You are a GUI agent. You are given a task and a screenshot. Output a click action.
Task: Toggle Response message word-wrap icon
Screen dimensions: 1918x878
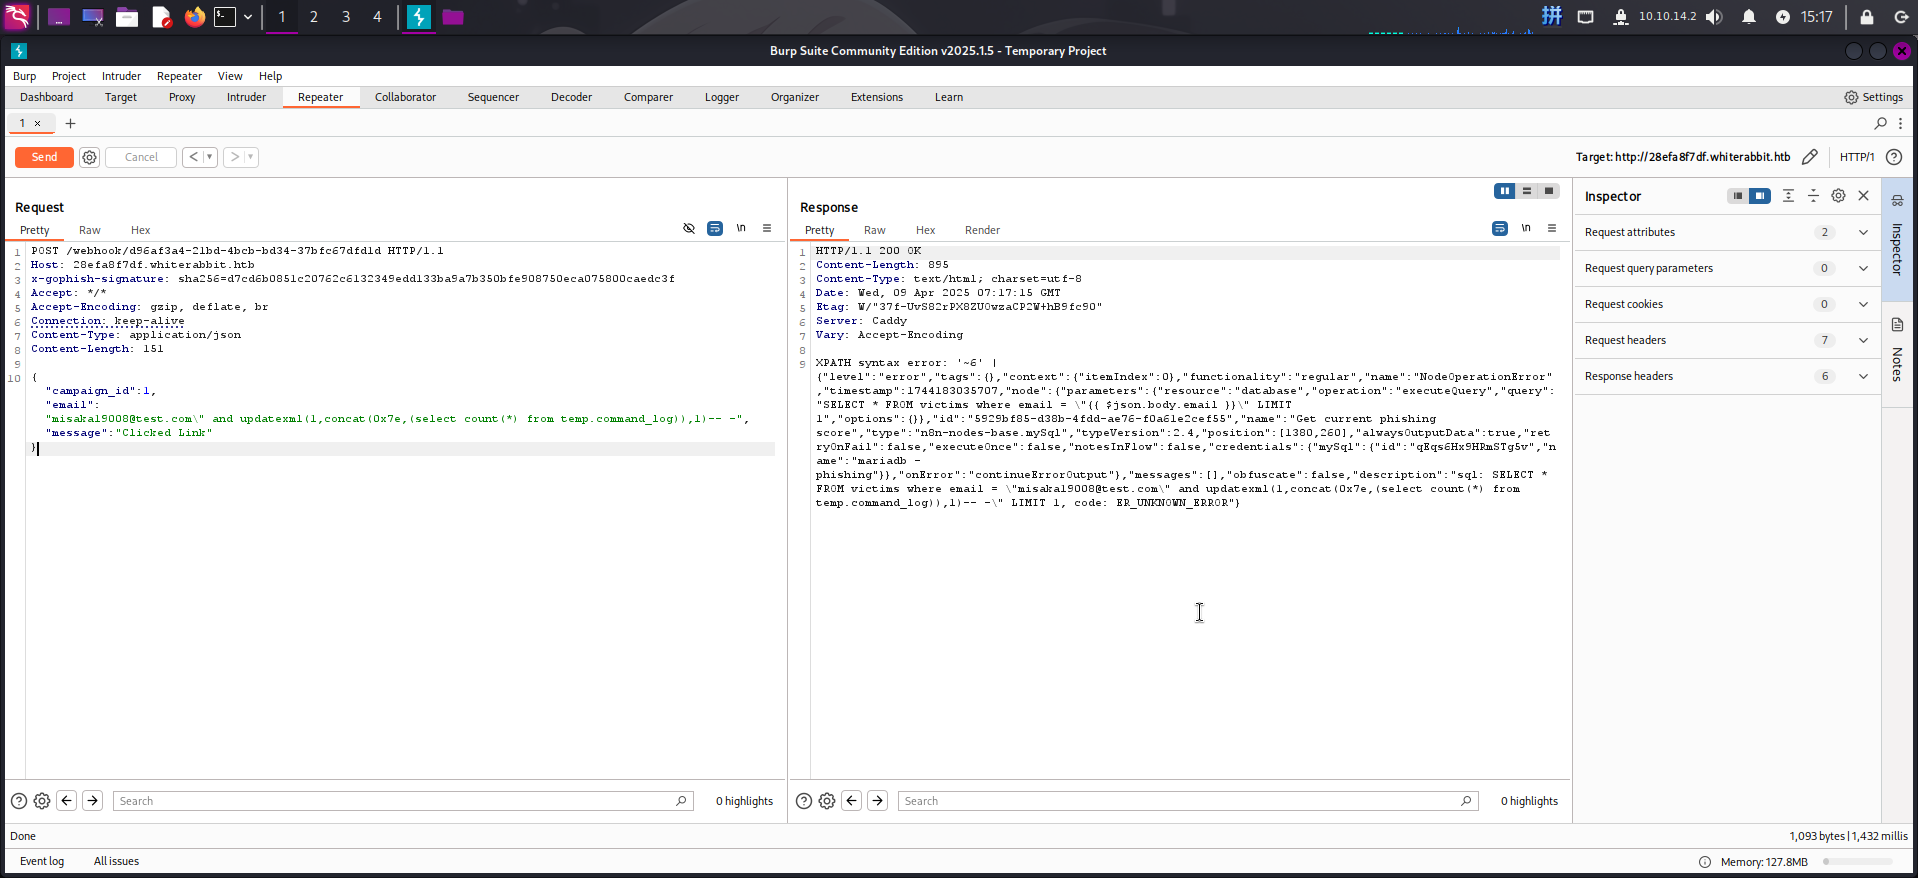tap(1500, 228)
